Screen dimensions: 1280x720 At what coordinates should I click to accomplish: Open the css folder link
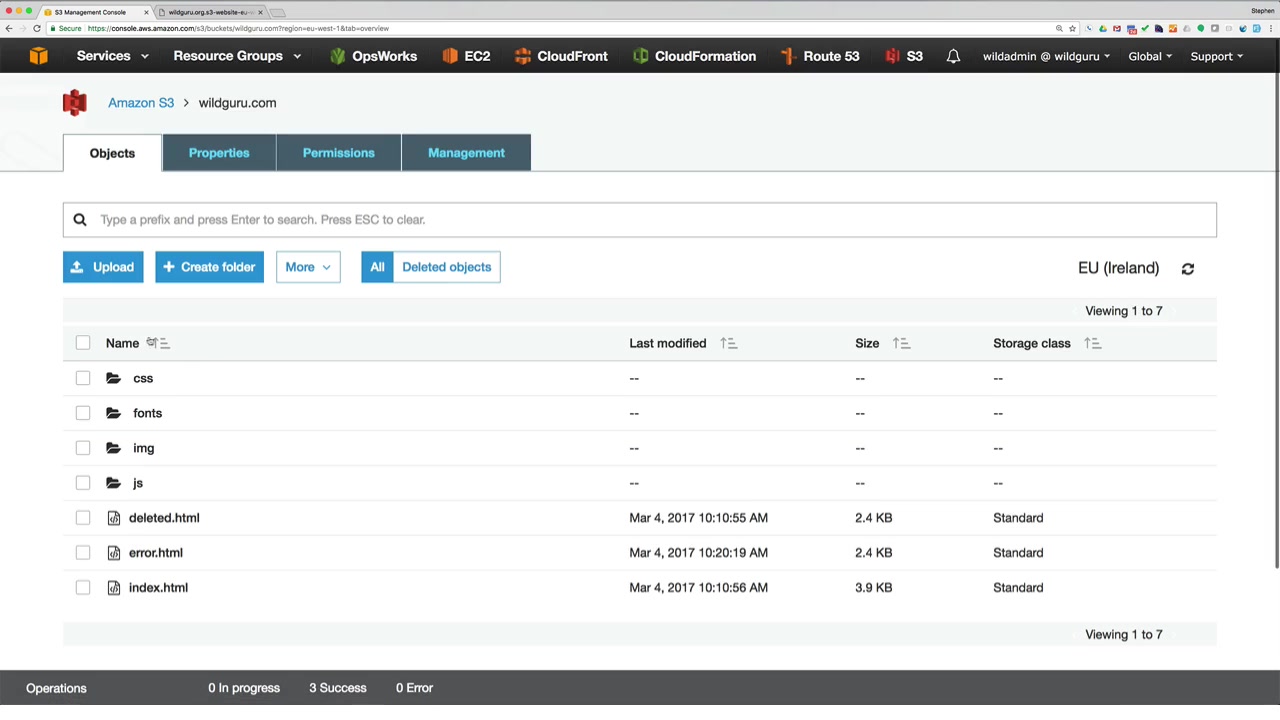click(x=143, y=378)
